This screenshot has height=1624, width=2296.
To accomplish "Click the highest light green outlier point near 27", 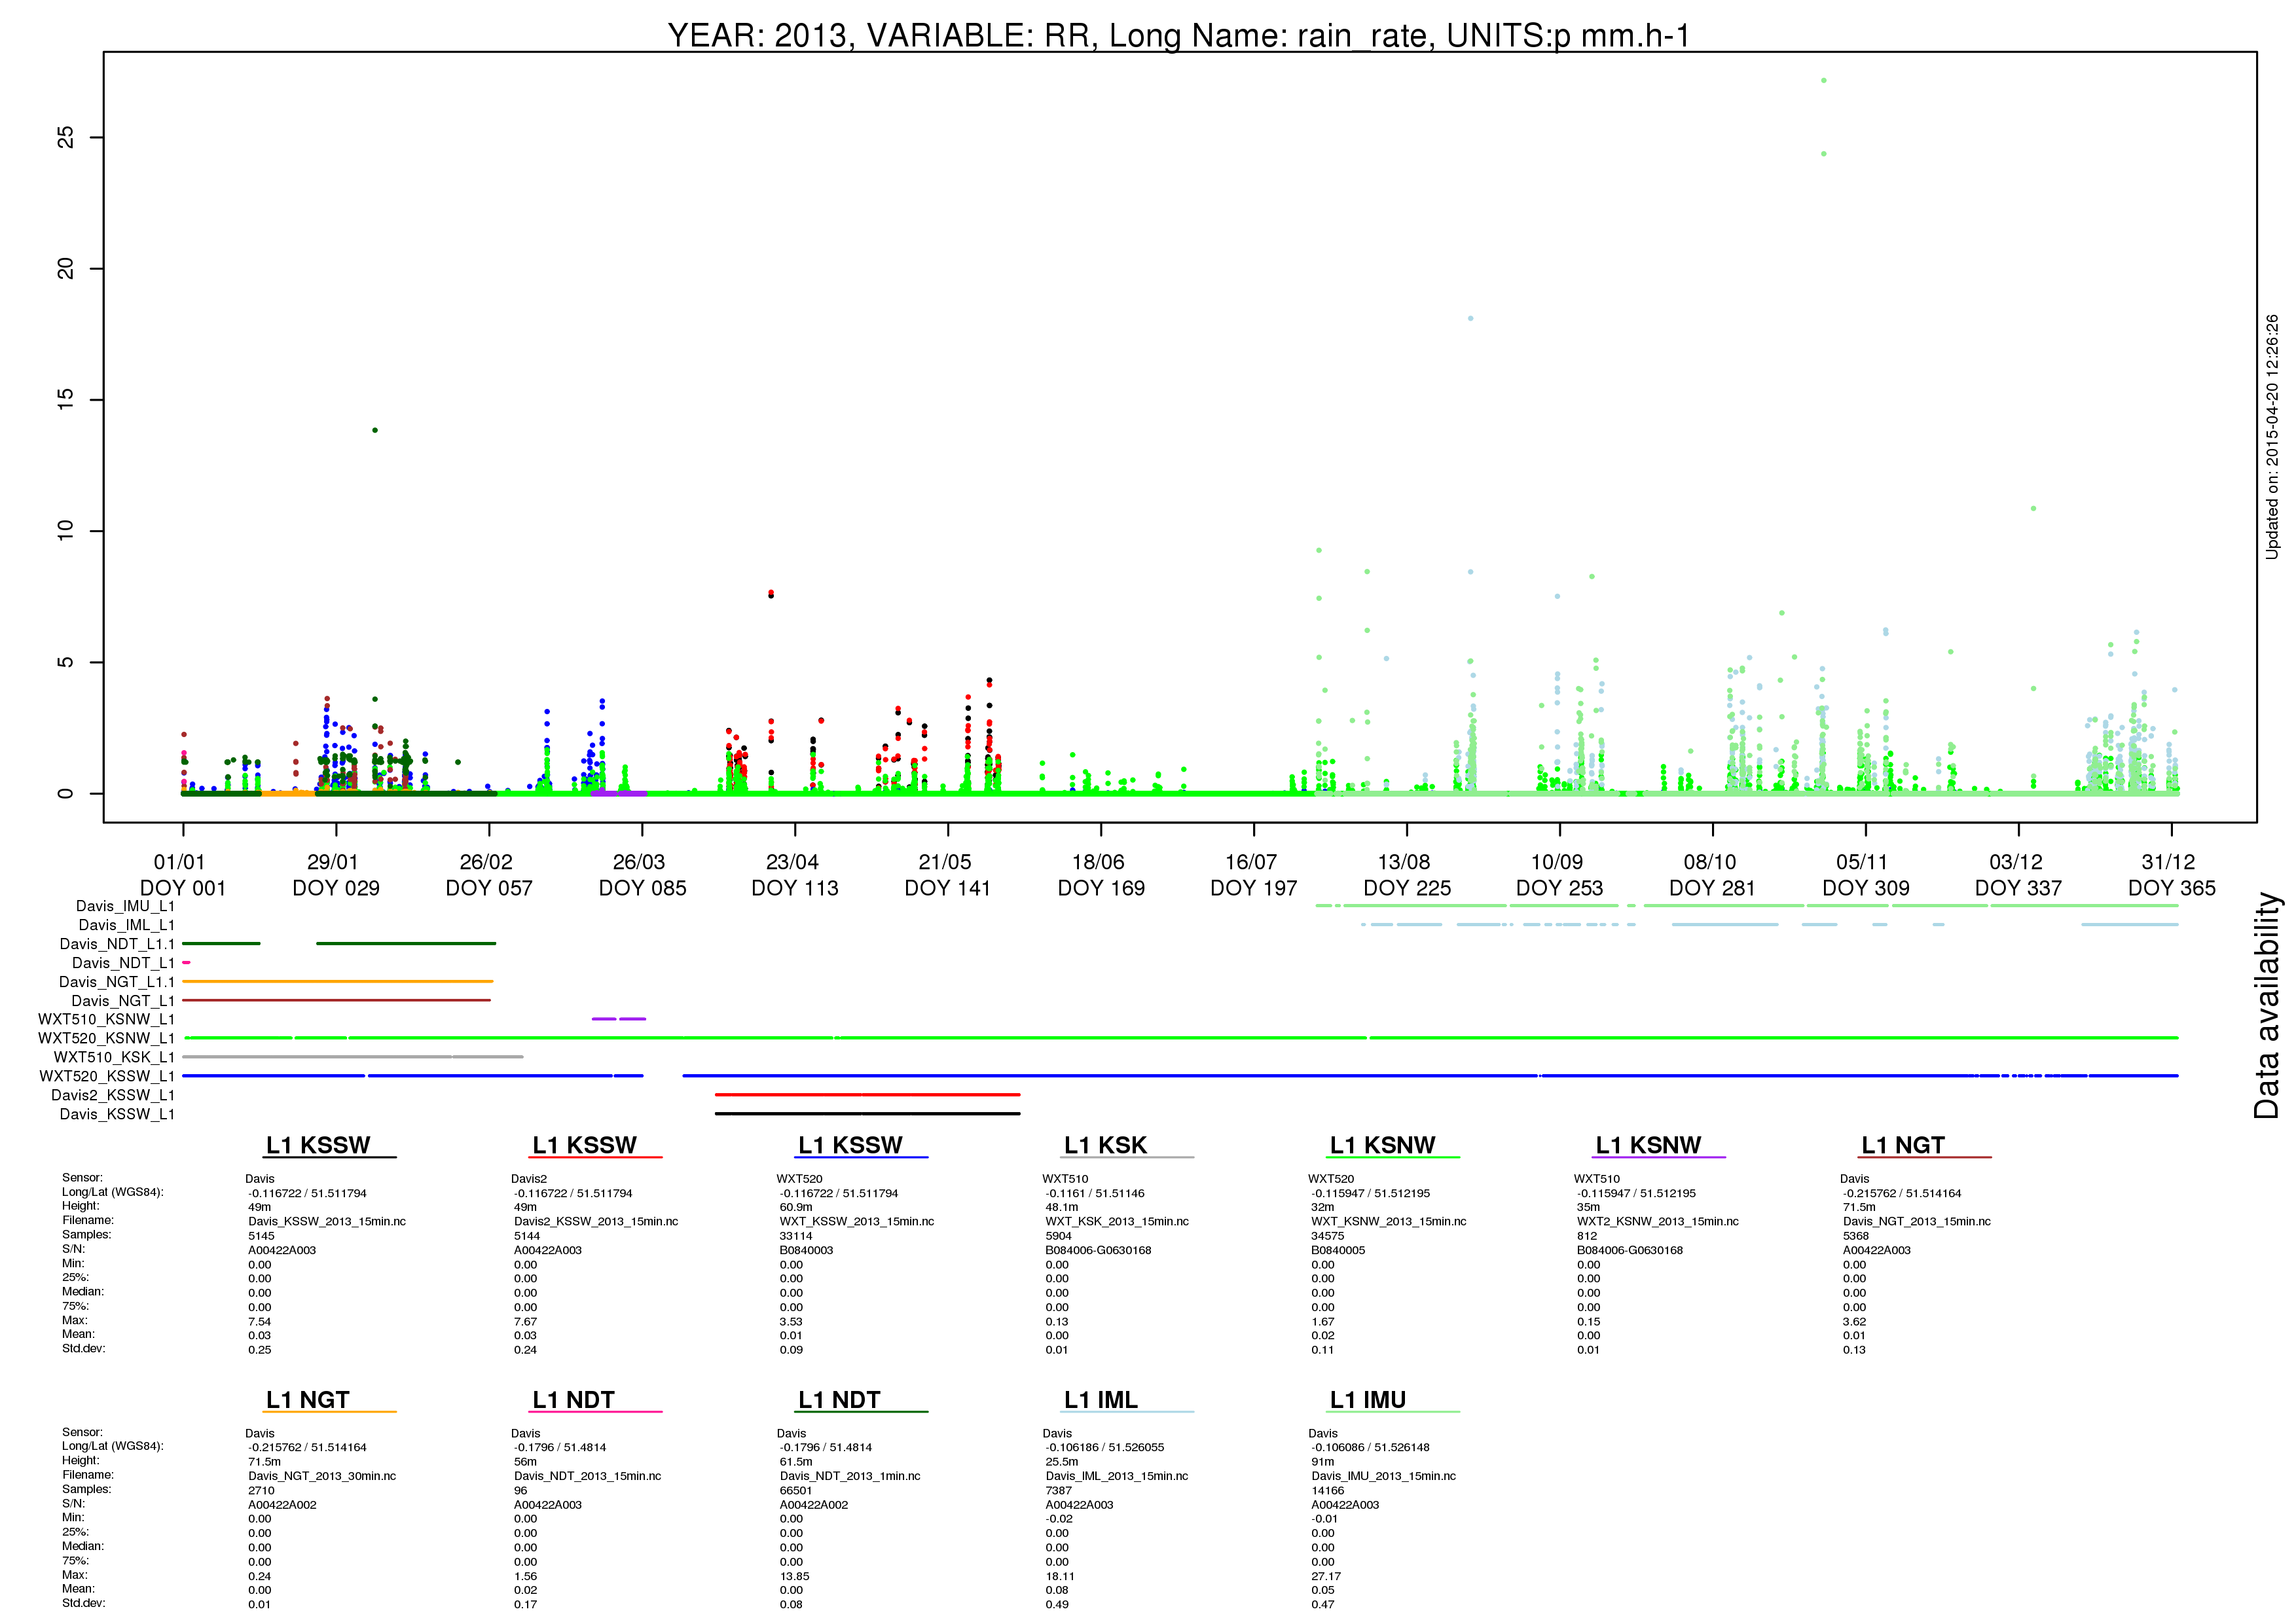I will tap(1824, 81).
